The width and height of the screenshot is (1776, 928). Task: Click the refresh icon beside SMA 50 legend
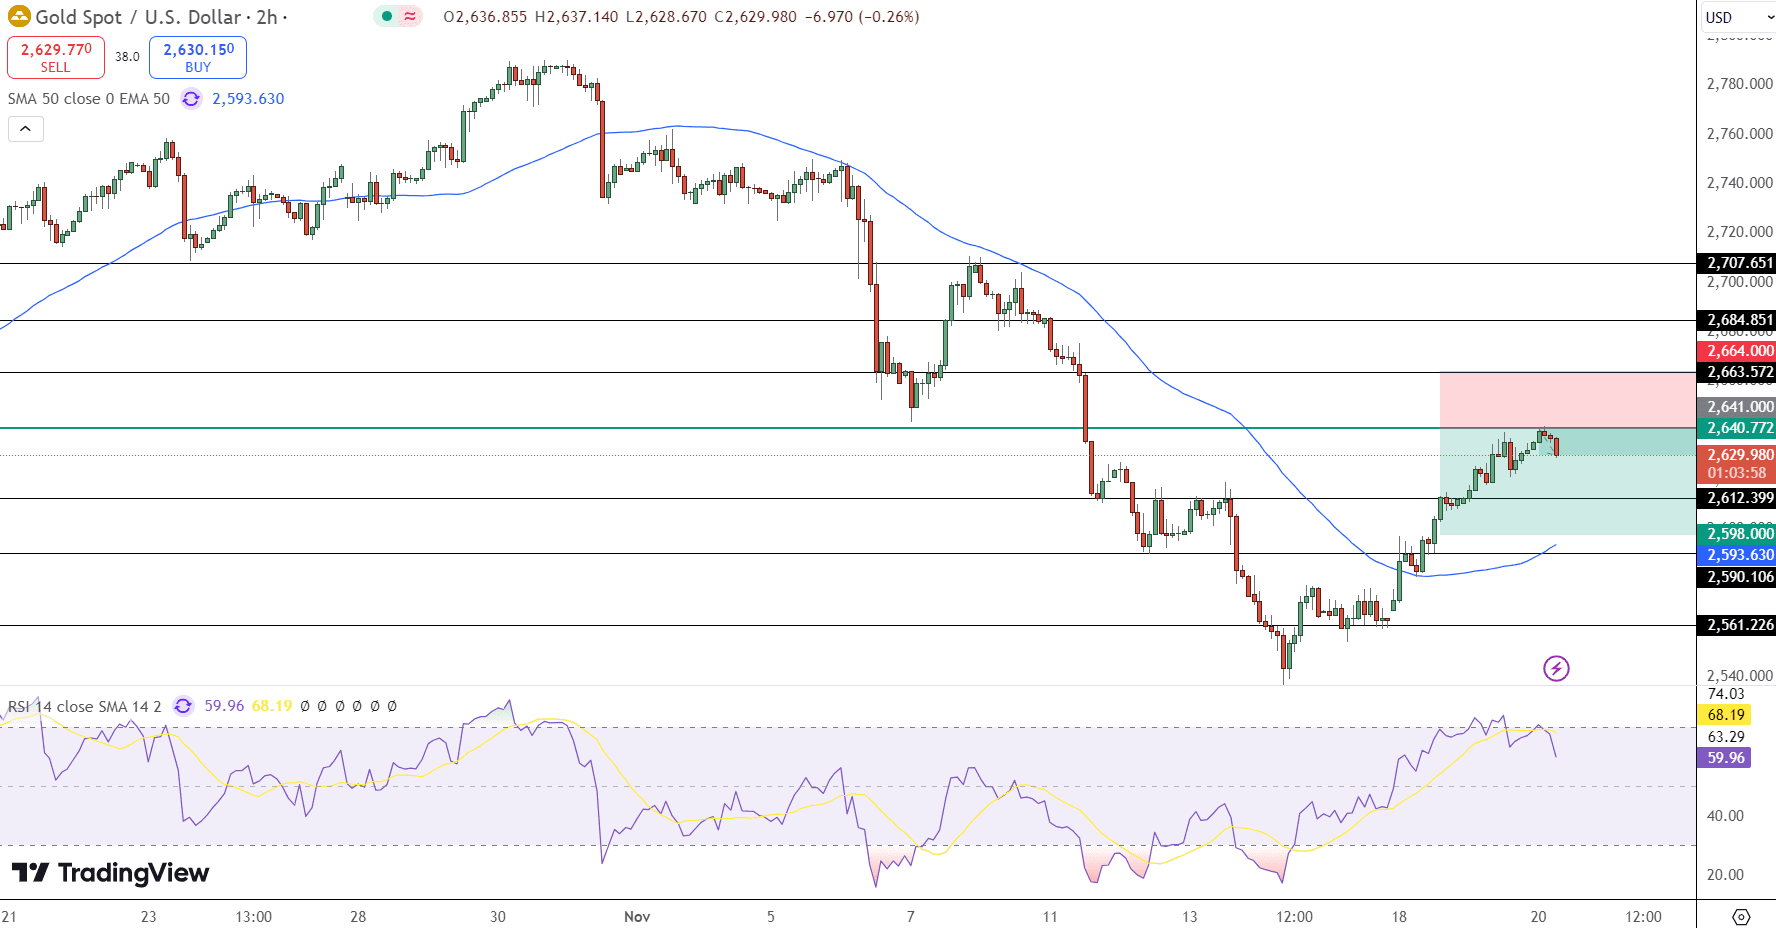pyautogui.click(x=191, y=99)
